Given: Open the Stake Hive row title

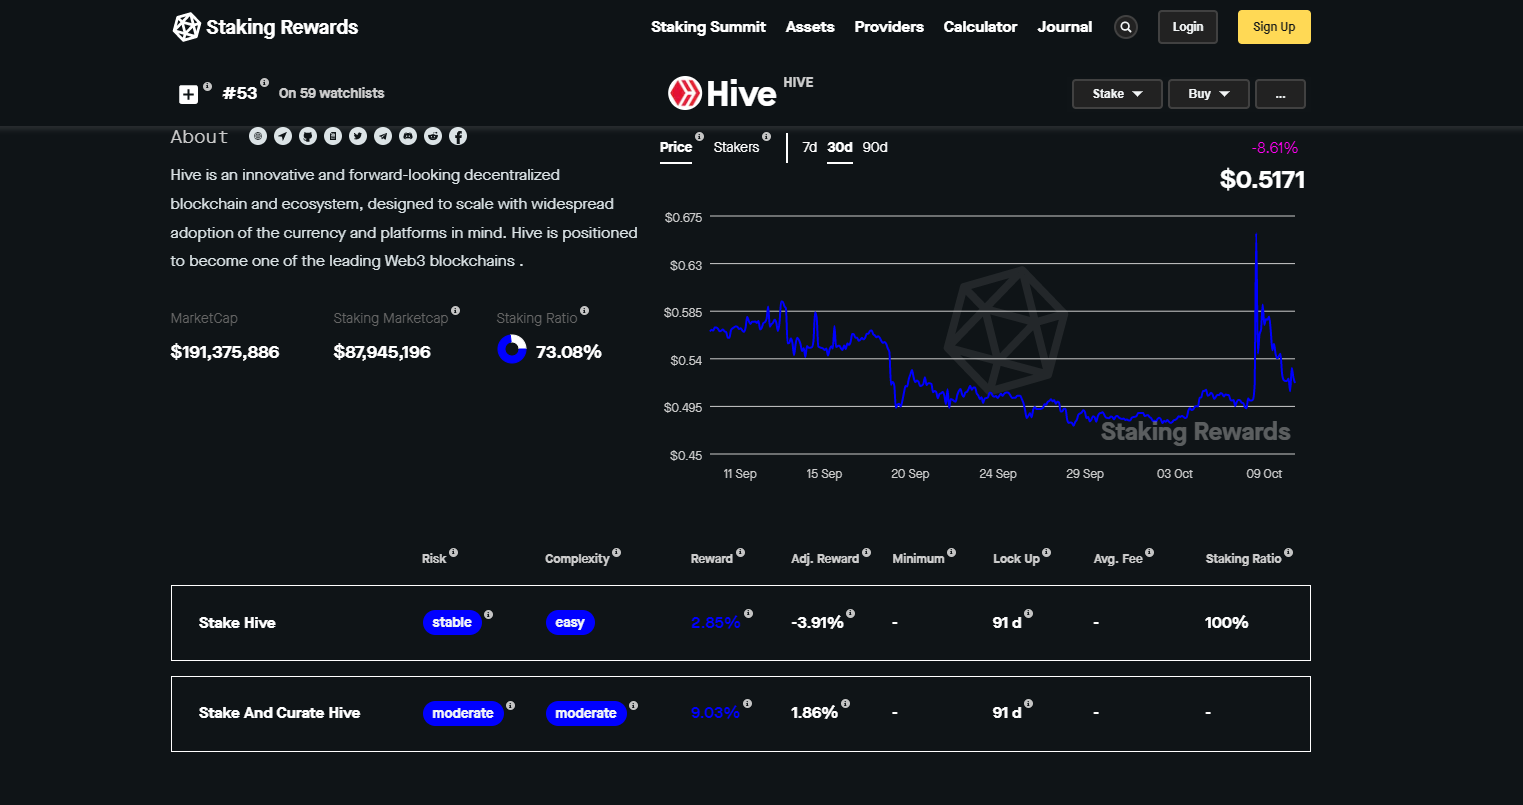Looking at the screenshot, I should [237, 623].
